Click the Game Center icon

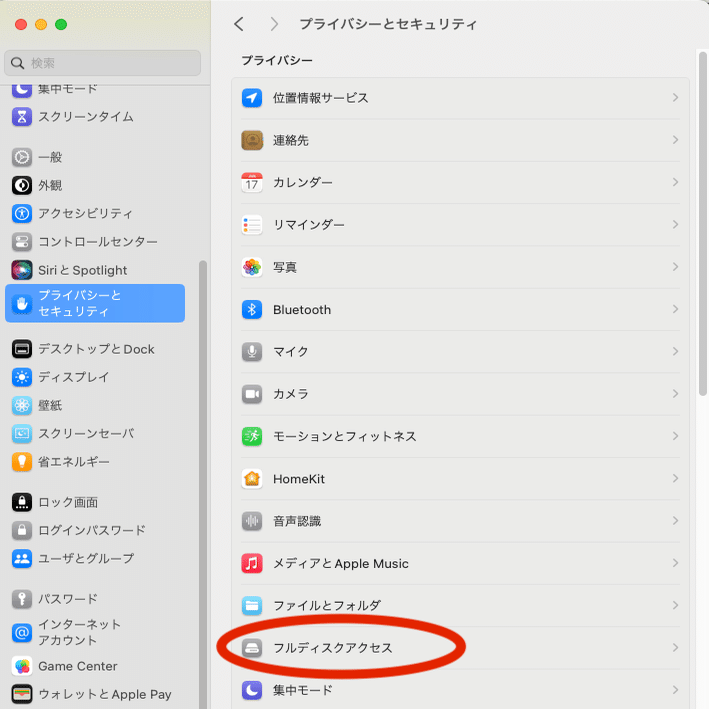(22, 666)
